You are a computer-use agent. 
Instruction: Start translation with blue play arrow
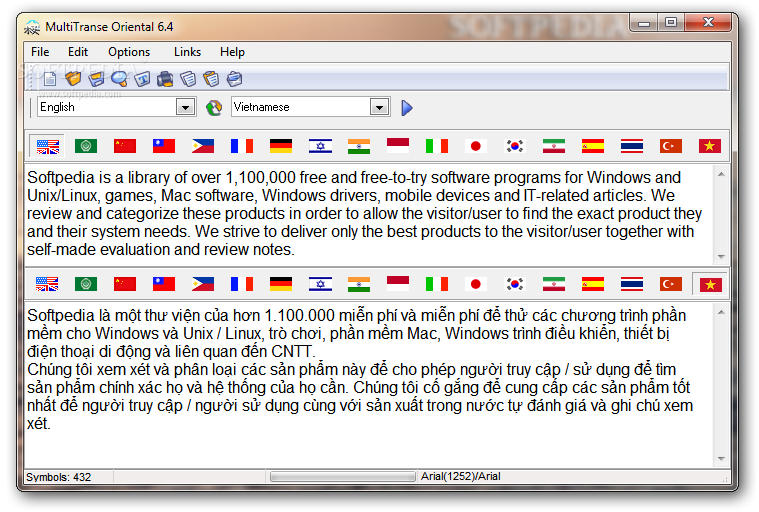pyautogui.click(x=407, y=107)
